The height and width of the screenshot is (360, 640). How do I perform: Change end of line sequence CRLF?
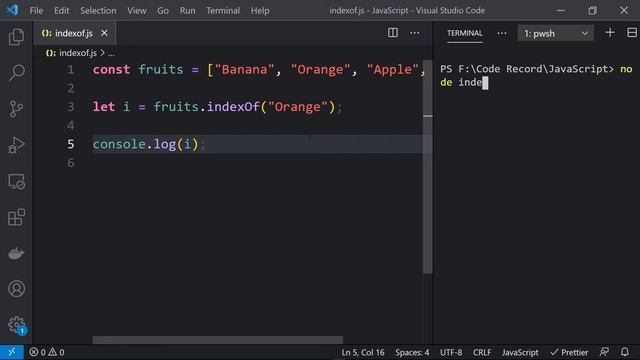(x=482, y=352)
